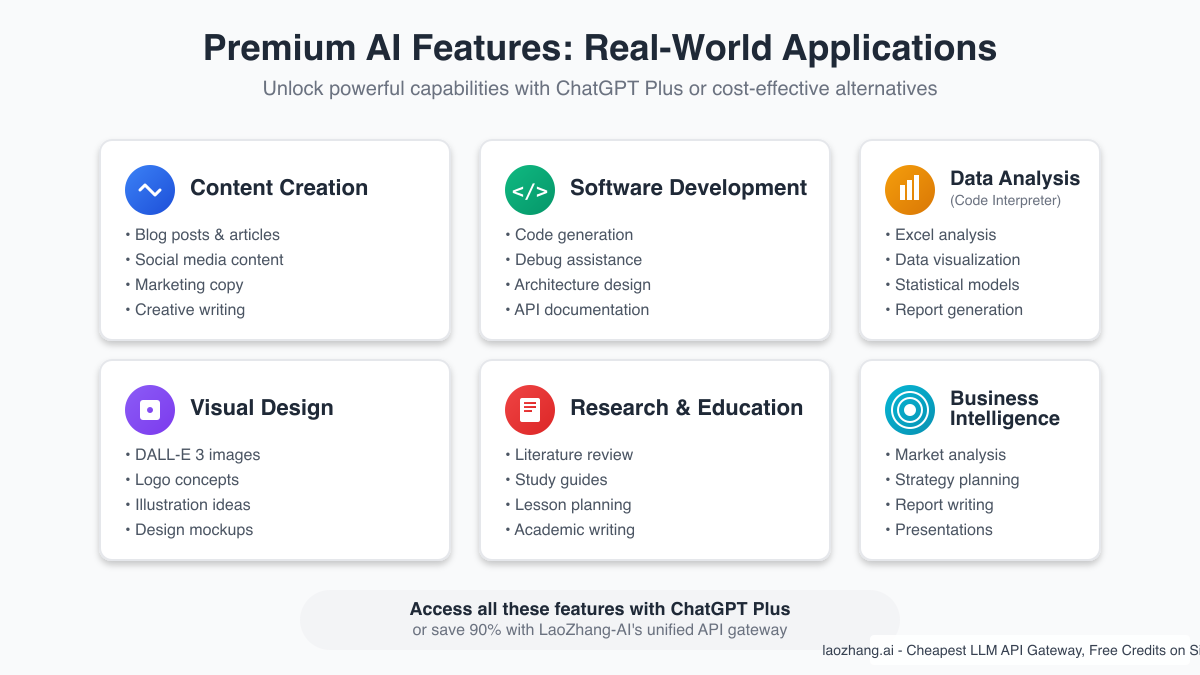The image size is (1200, 675).
Task: Click the Content Creation chart icon
Action: [150, 190]
